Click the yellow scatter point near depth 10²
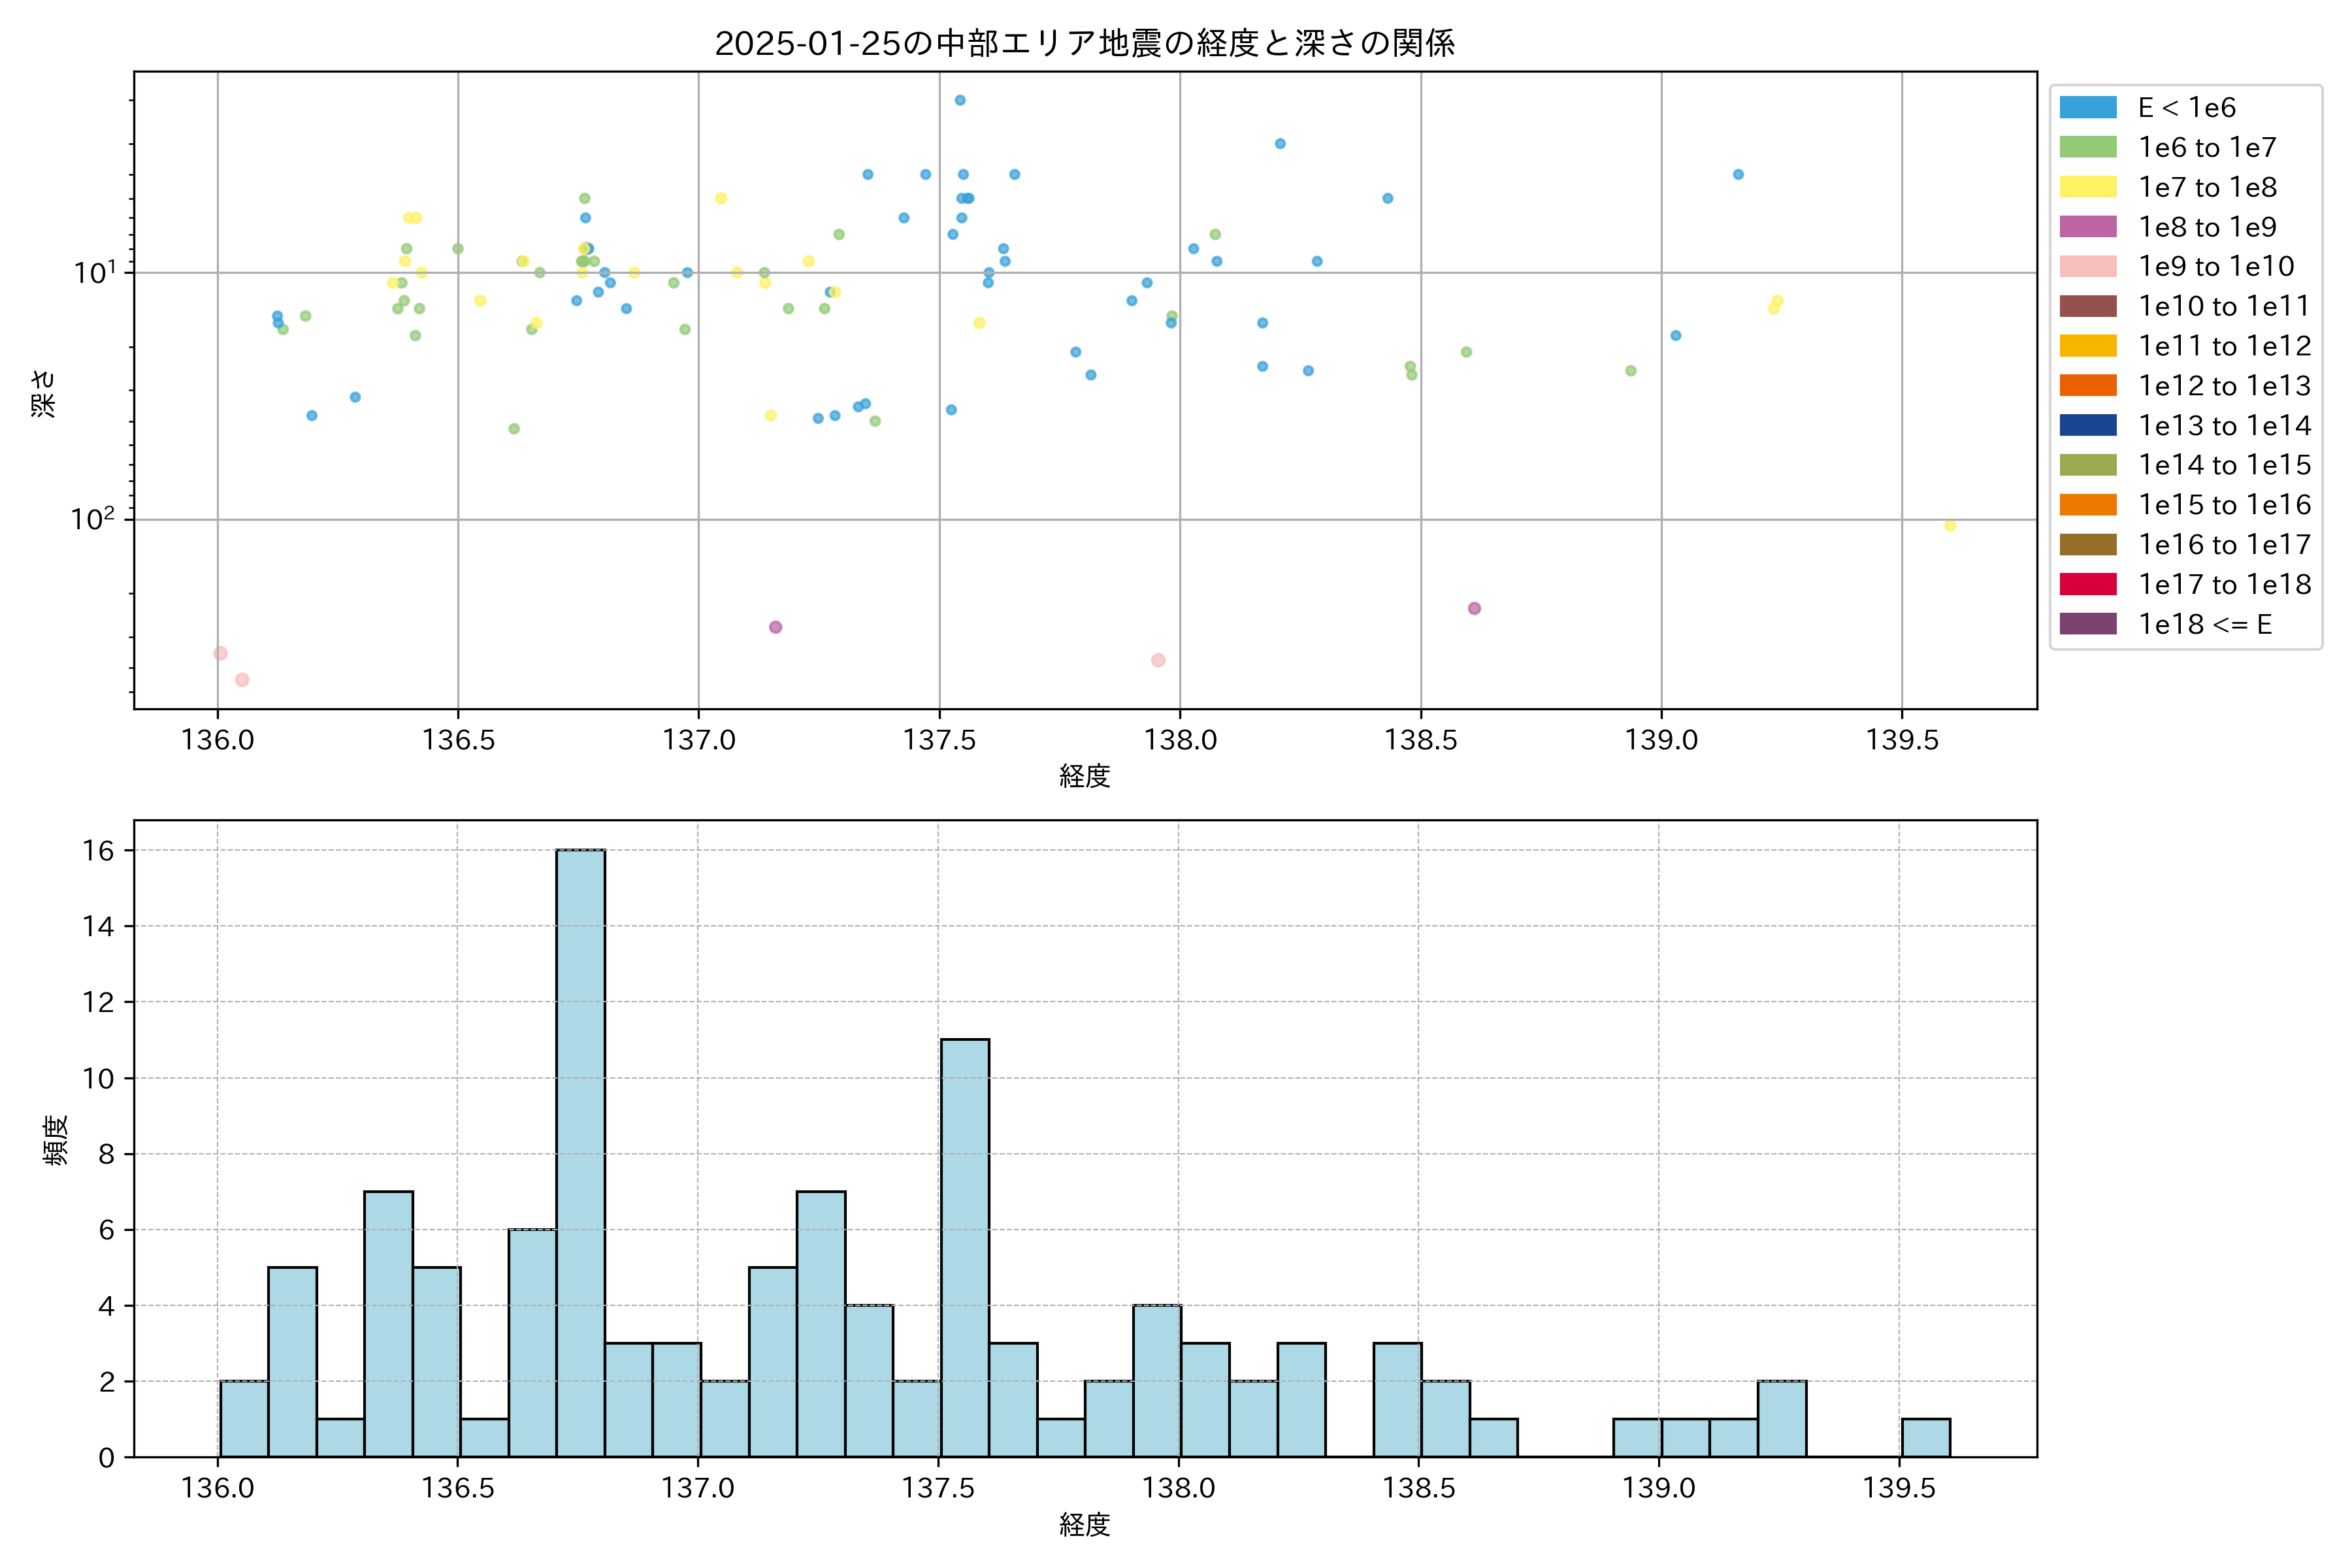2352x1568 pixels. coord(1949,526)
